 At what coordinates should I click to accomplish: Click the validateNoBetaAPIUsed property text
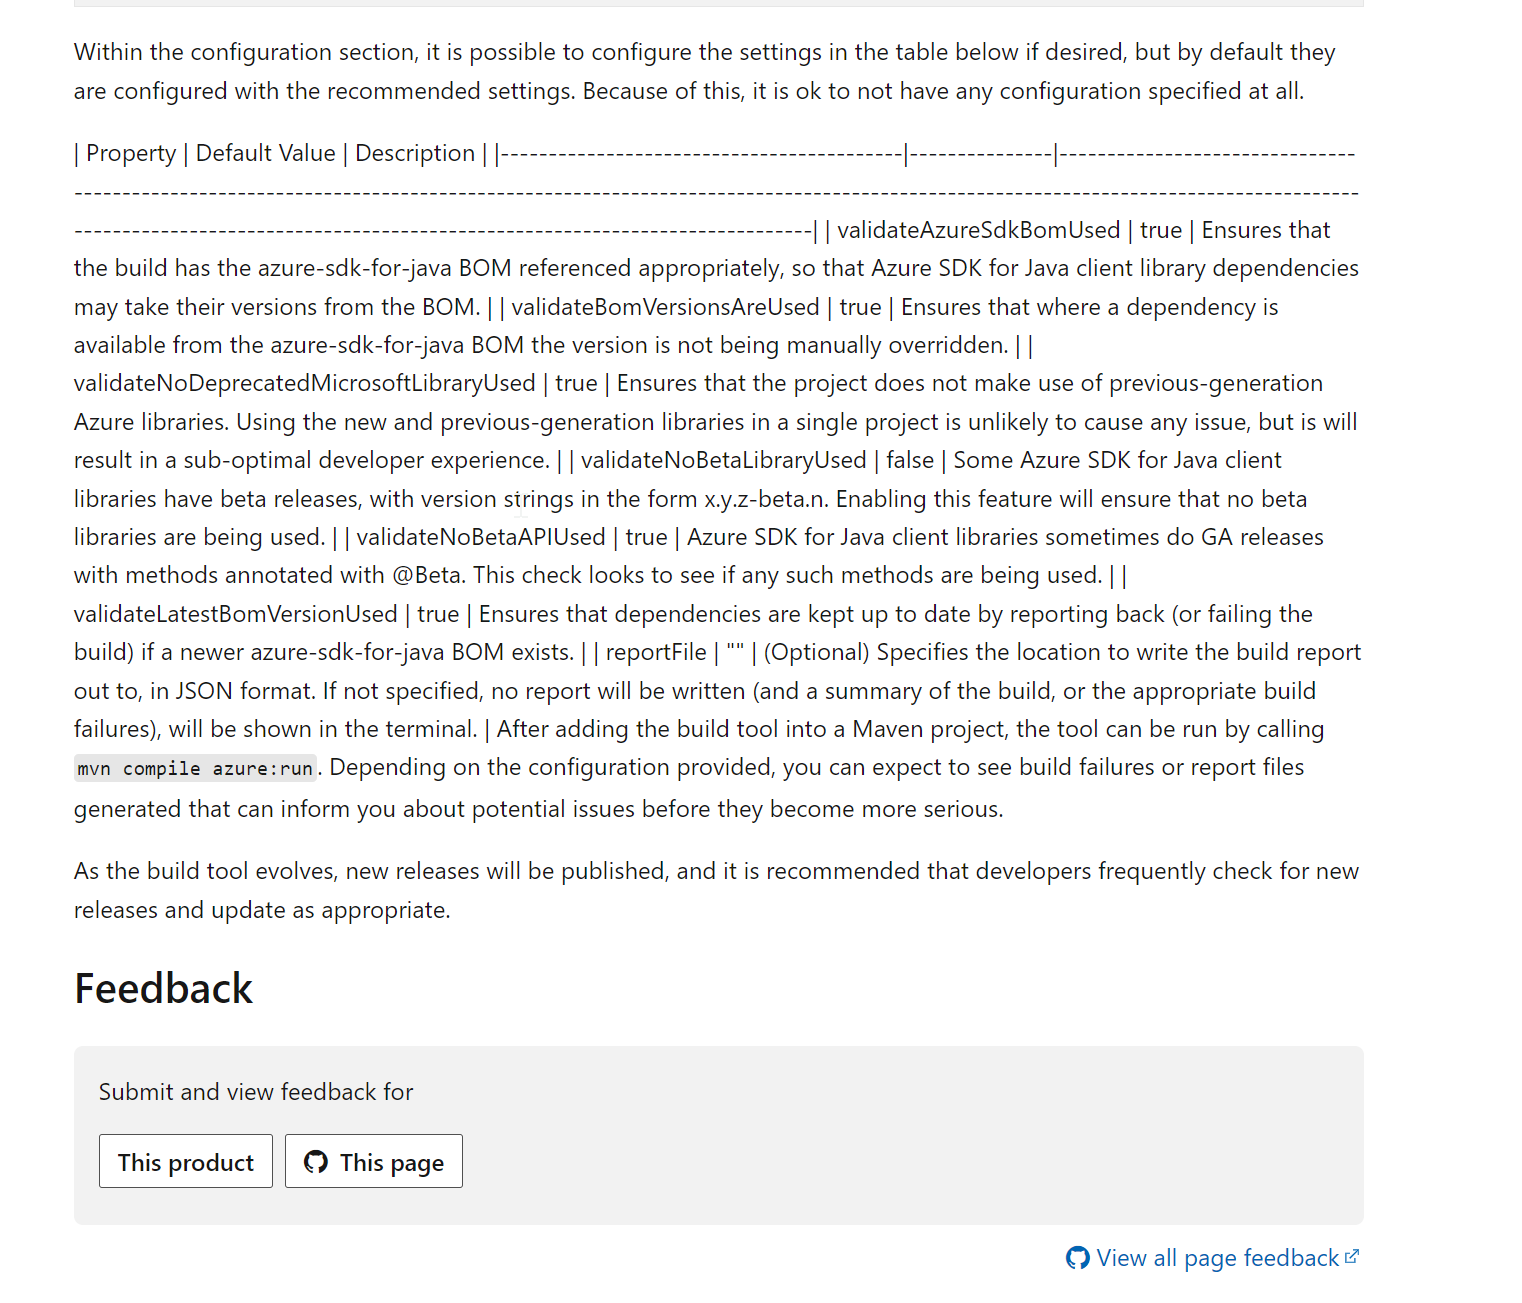click(482, 537)
